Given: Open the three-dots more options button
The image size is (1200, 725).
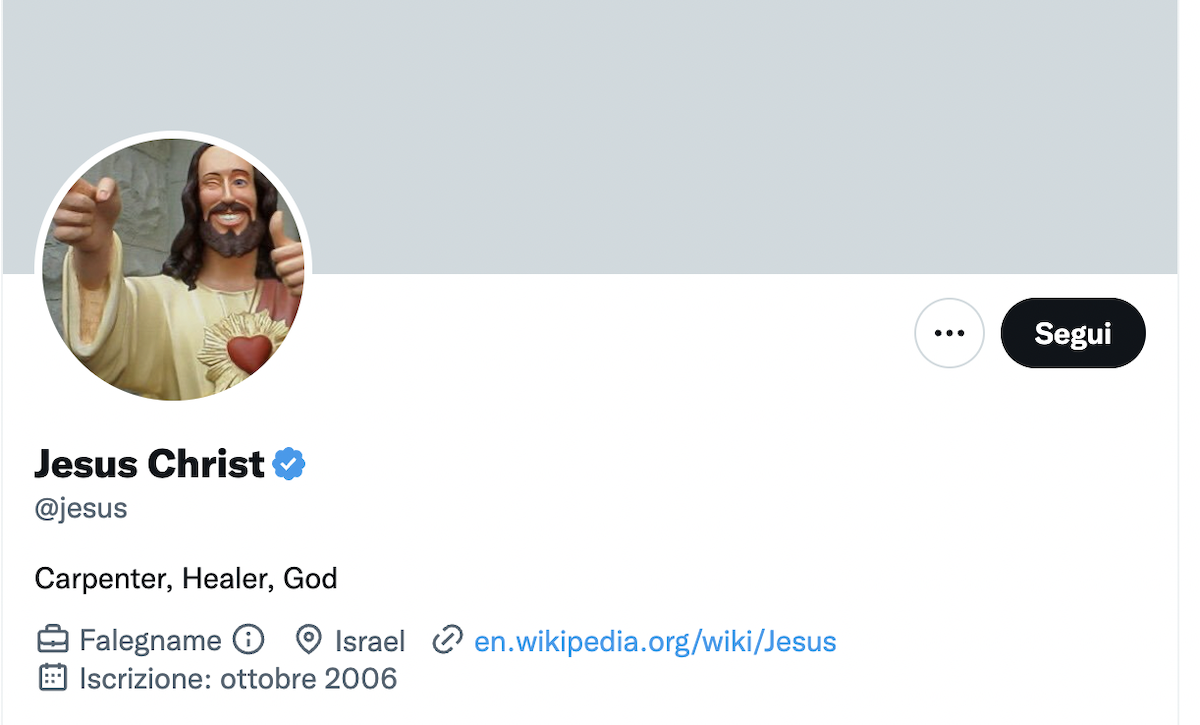Looking at the screenshot, I should point(949,333).
